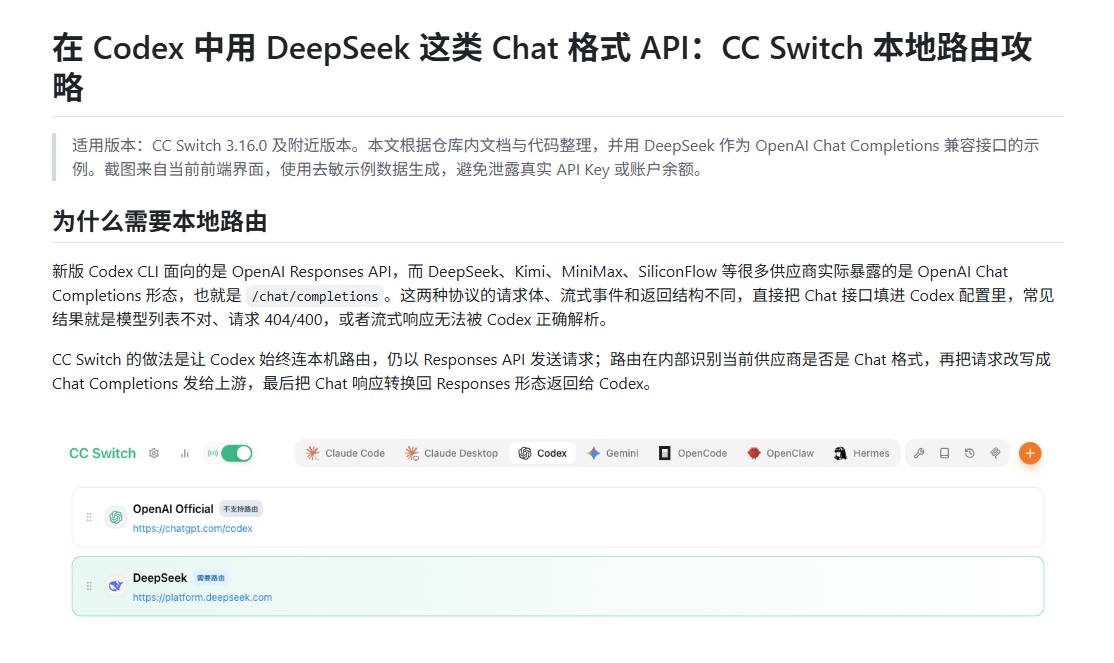This screenshot has height=663, width=1114.
Task: Click the CC Switch logo text
Action: [102, 453]
